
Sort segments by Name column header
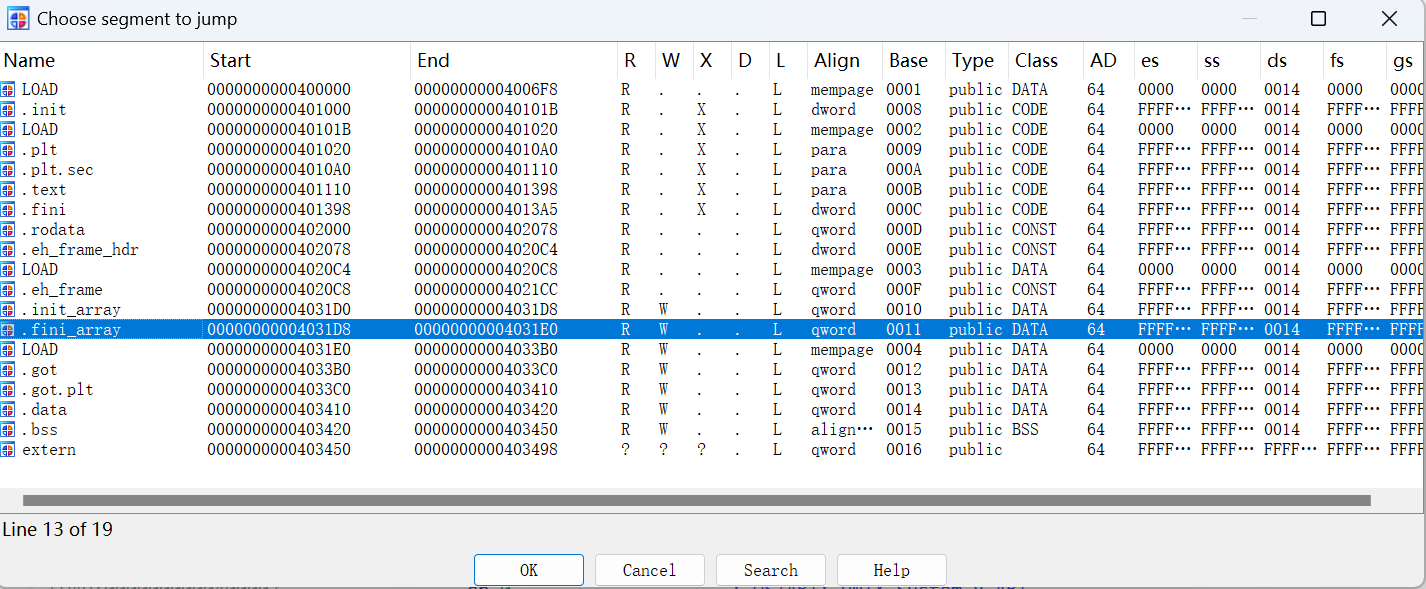[30, 61]
